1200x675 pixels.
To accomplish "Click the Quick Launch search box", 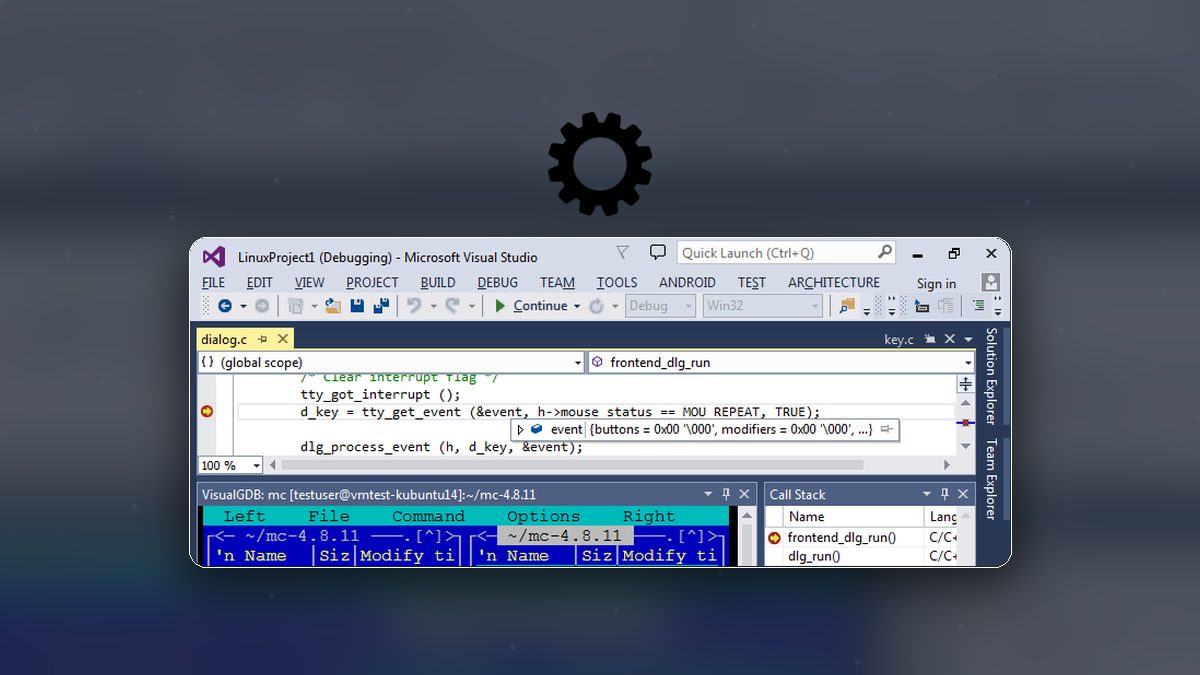I will [x=786, y=253].
